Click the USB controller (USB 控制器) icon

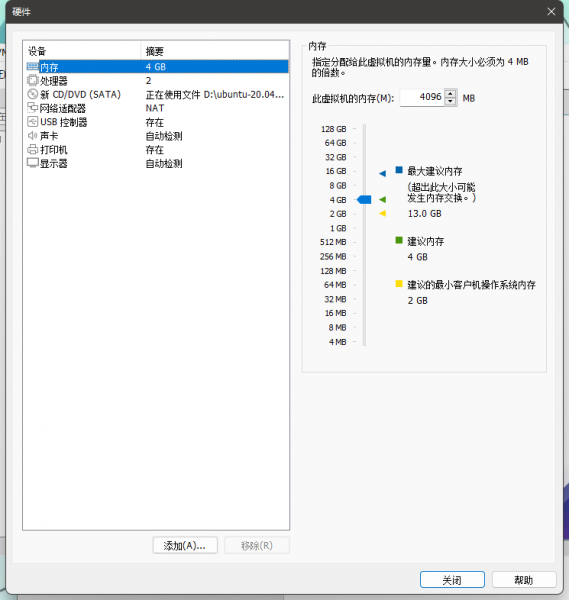click(33, 122)
